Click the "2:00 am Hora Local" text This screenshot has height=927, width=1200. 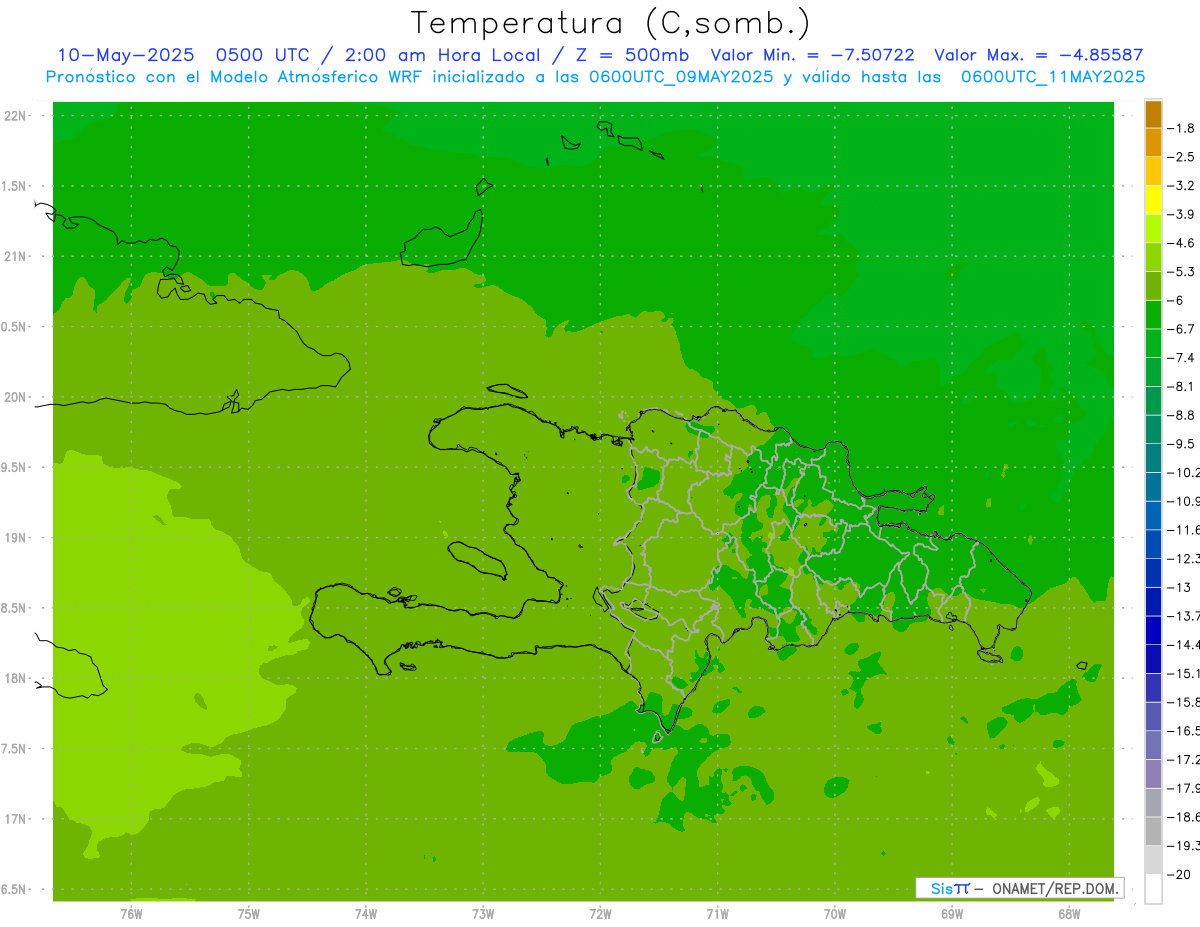click(x=443, y=55)
